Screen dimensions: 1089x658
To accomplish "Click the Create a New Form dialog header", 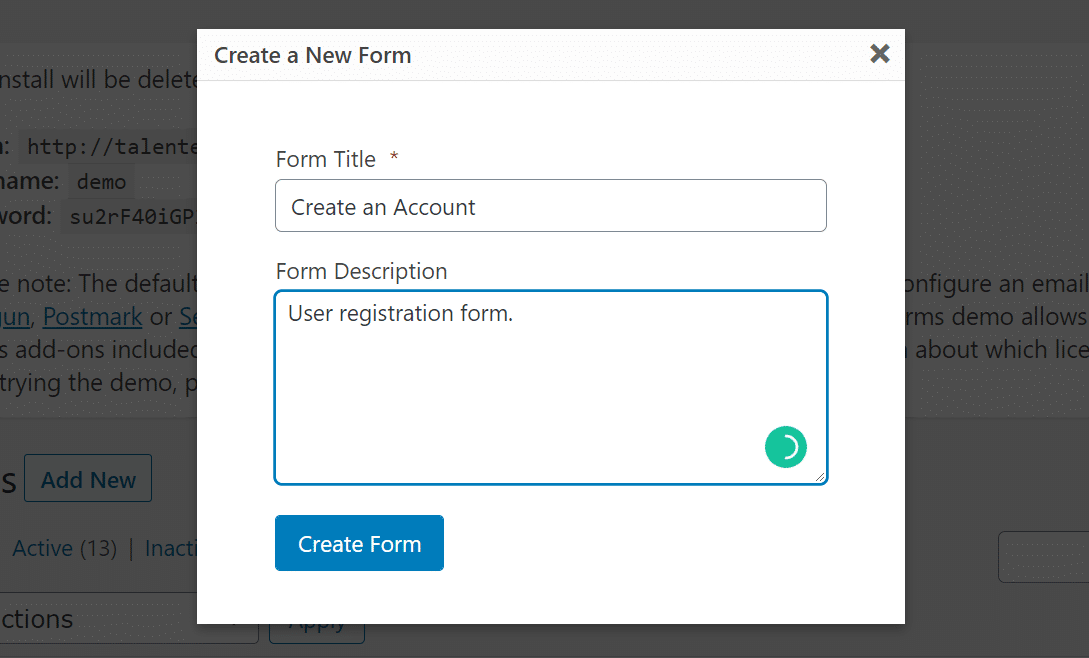I will click(x=312, y=55).
